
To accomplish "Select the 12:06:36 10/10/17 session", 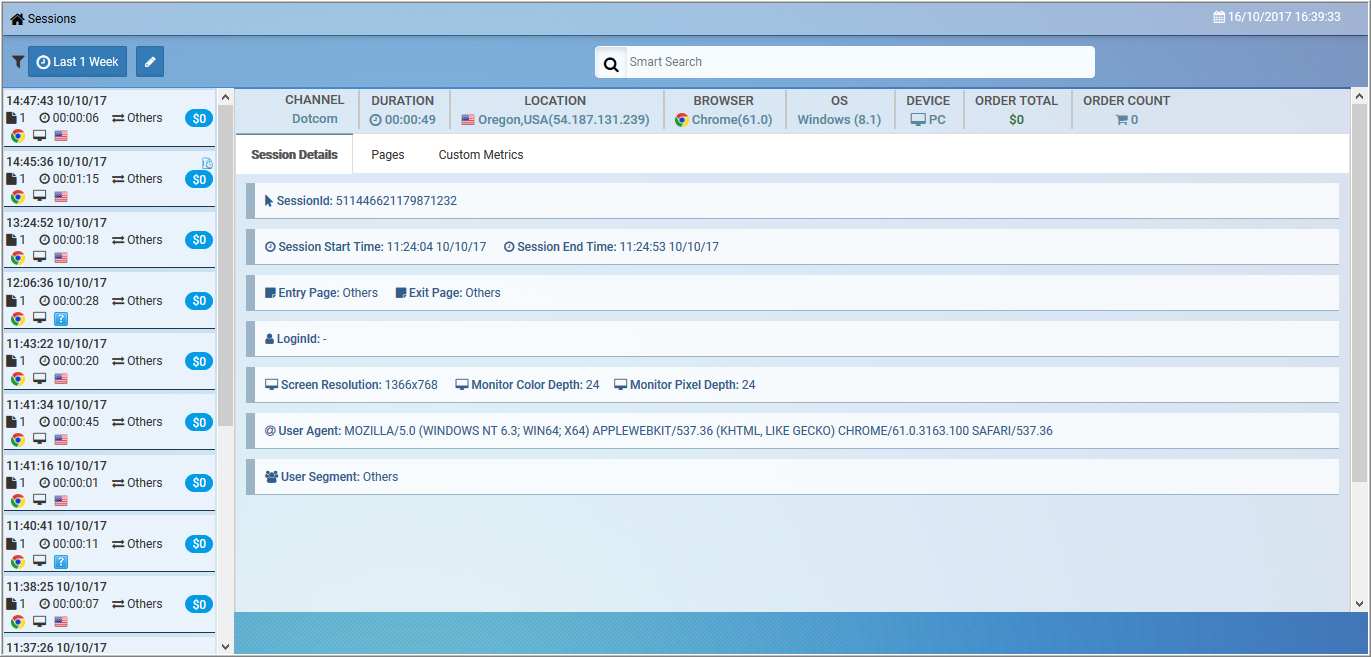I will pyautogui.click(x=109, y=301).
